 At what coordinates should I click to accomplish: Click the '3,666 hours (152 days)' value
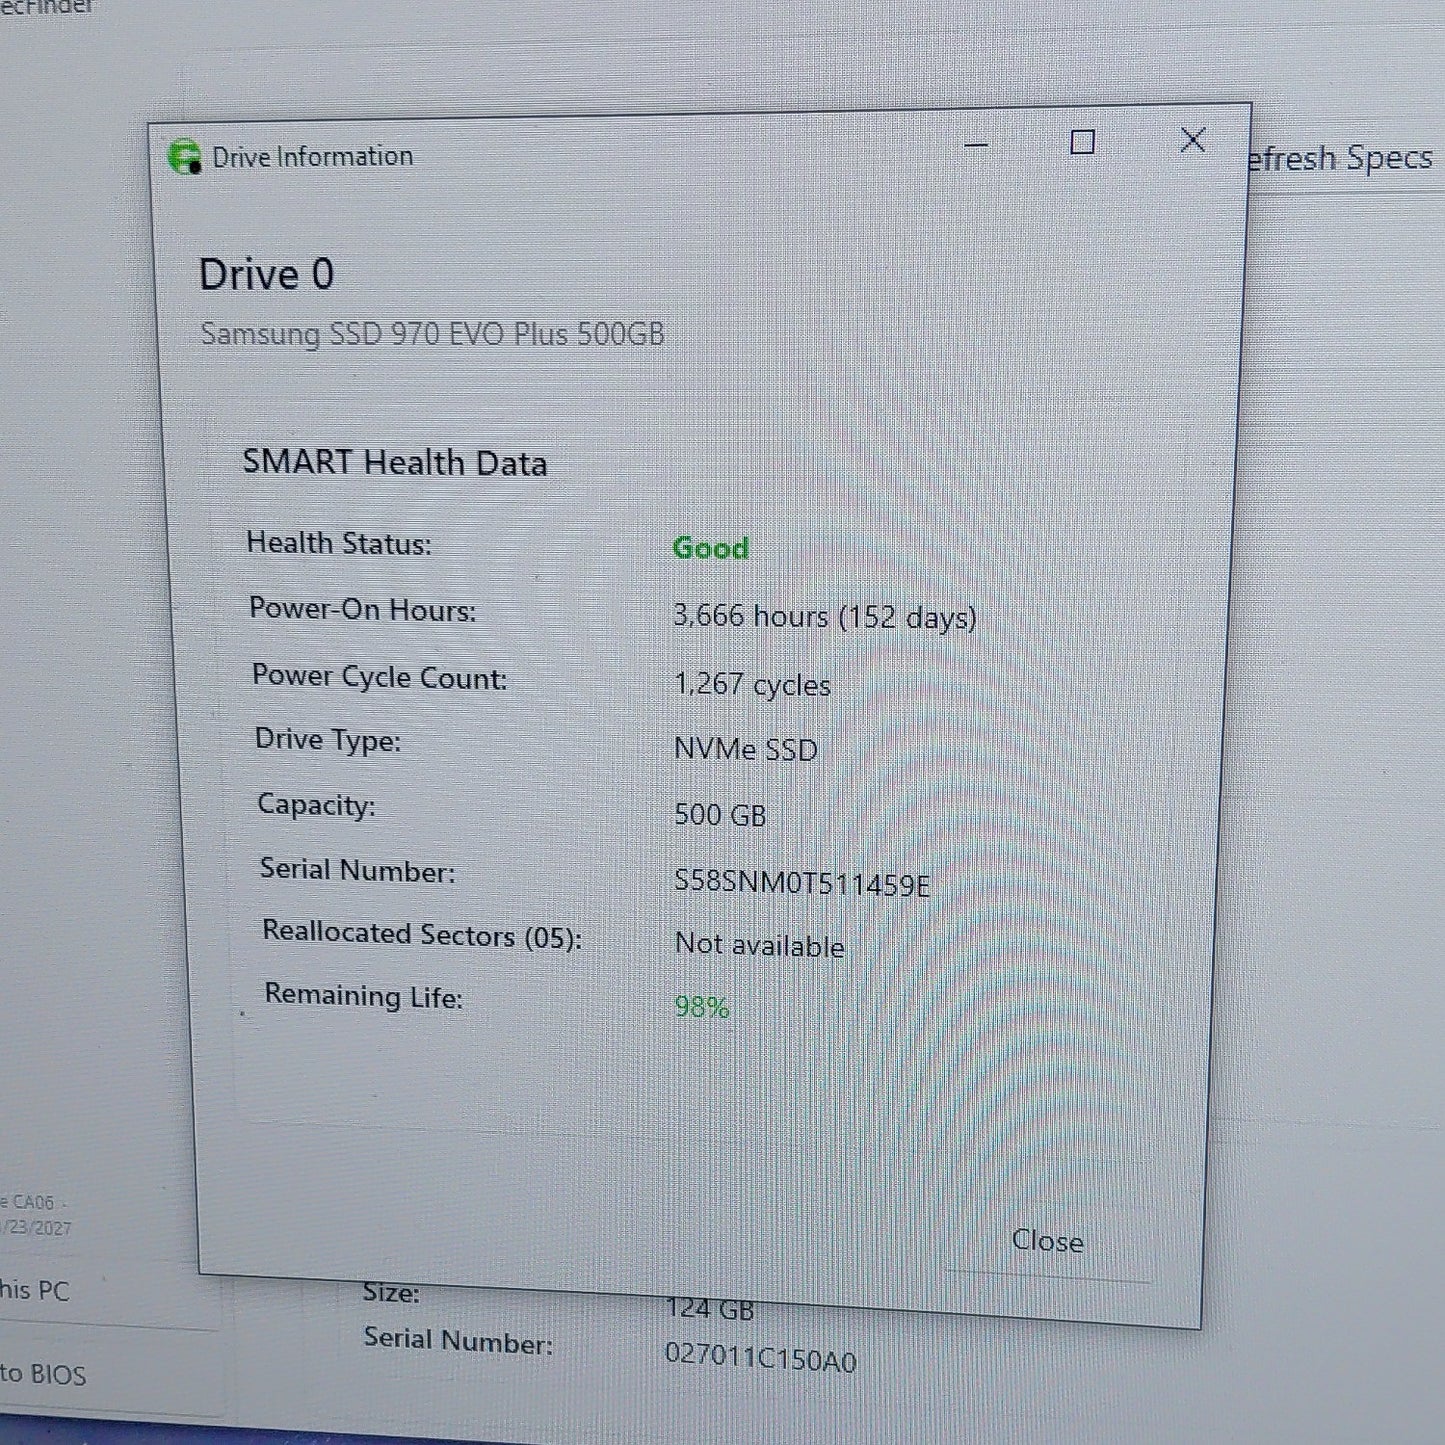click(824, 616)
